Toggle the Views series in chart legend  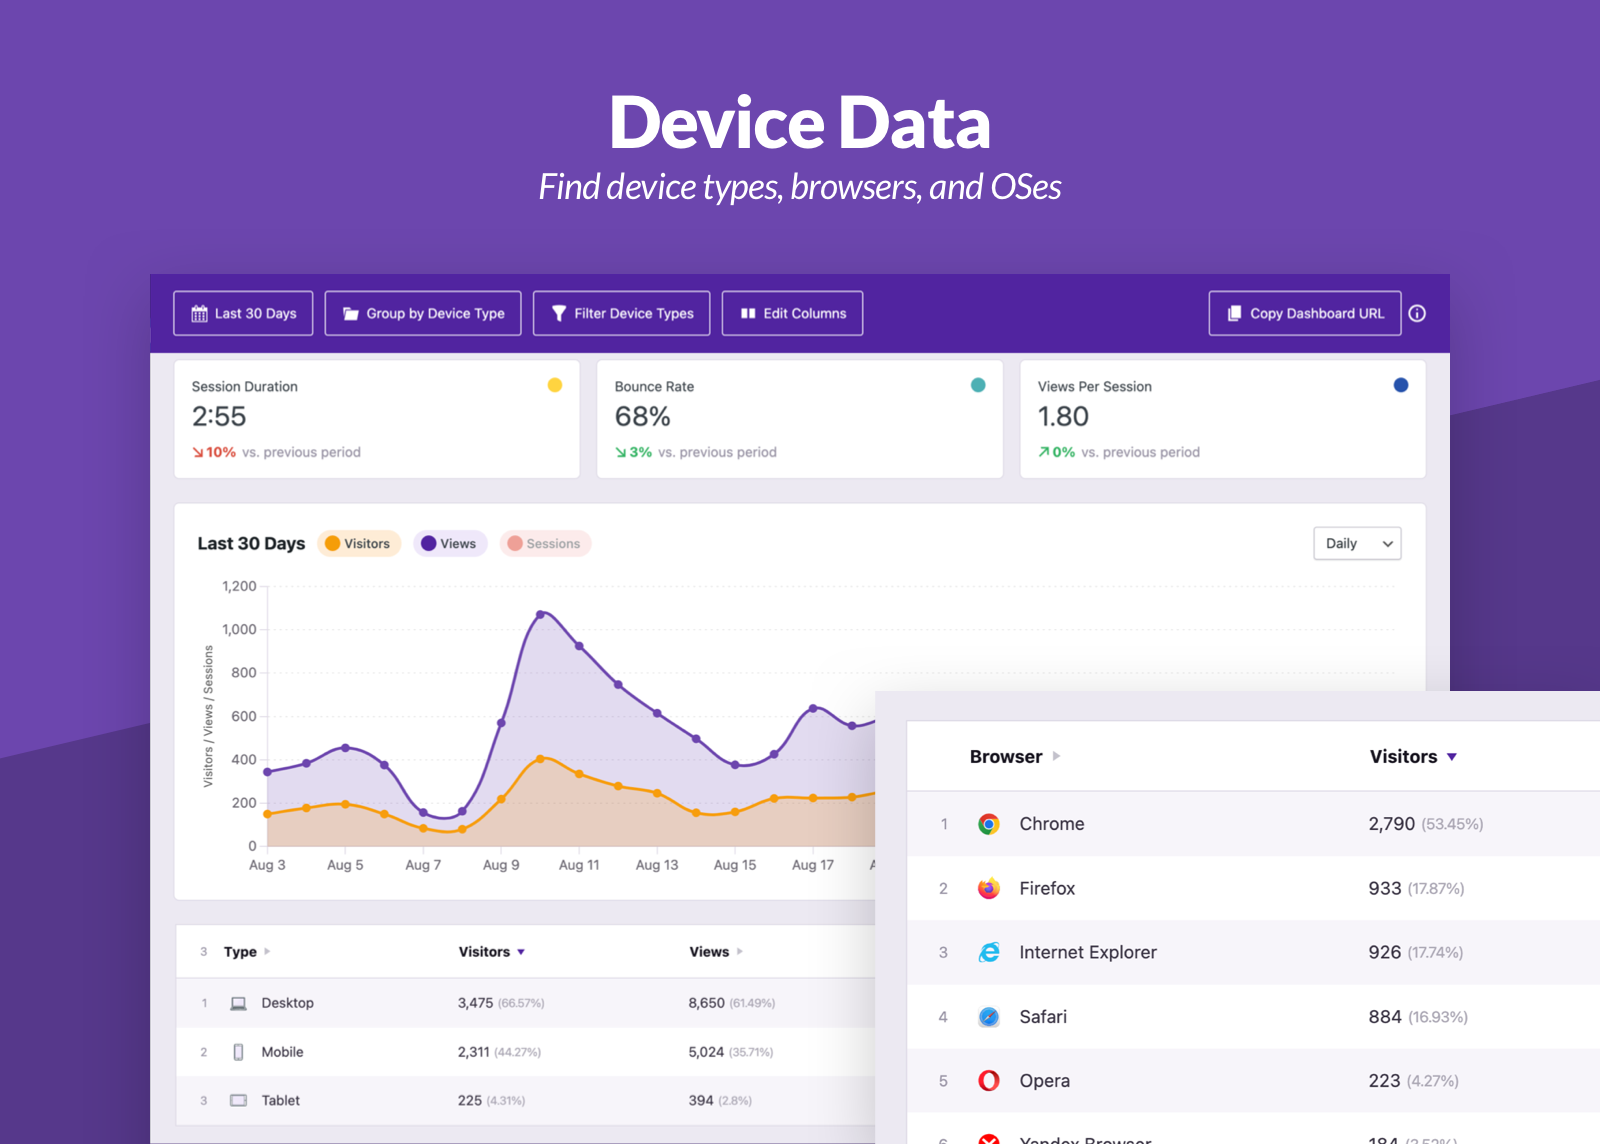pos(450,543)
